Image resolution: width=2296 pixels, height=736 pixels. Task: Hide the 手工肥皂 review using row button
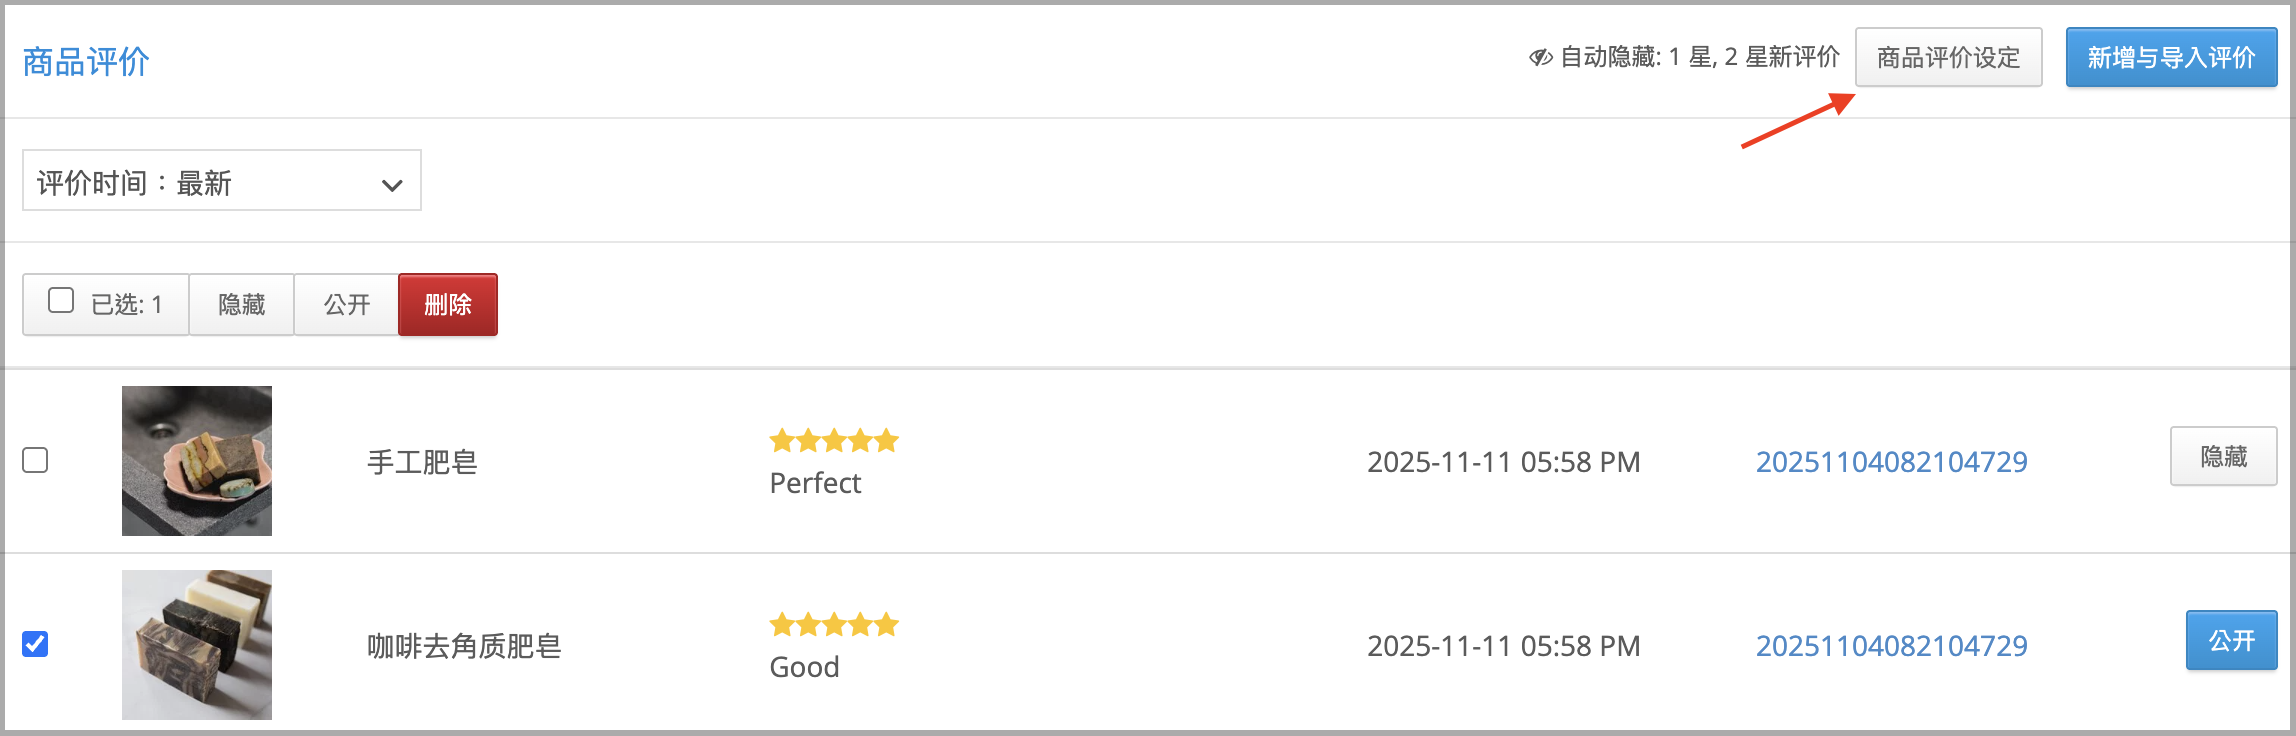click(x=2224, y=456)
